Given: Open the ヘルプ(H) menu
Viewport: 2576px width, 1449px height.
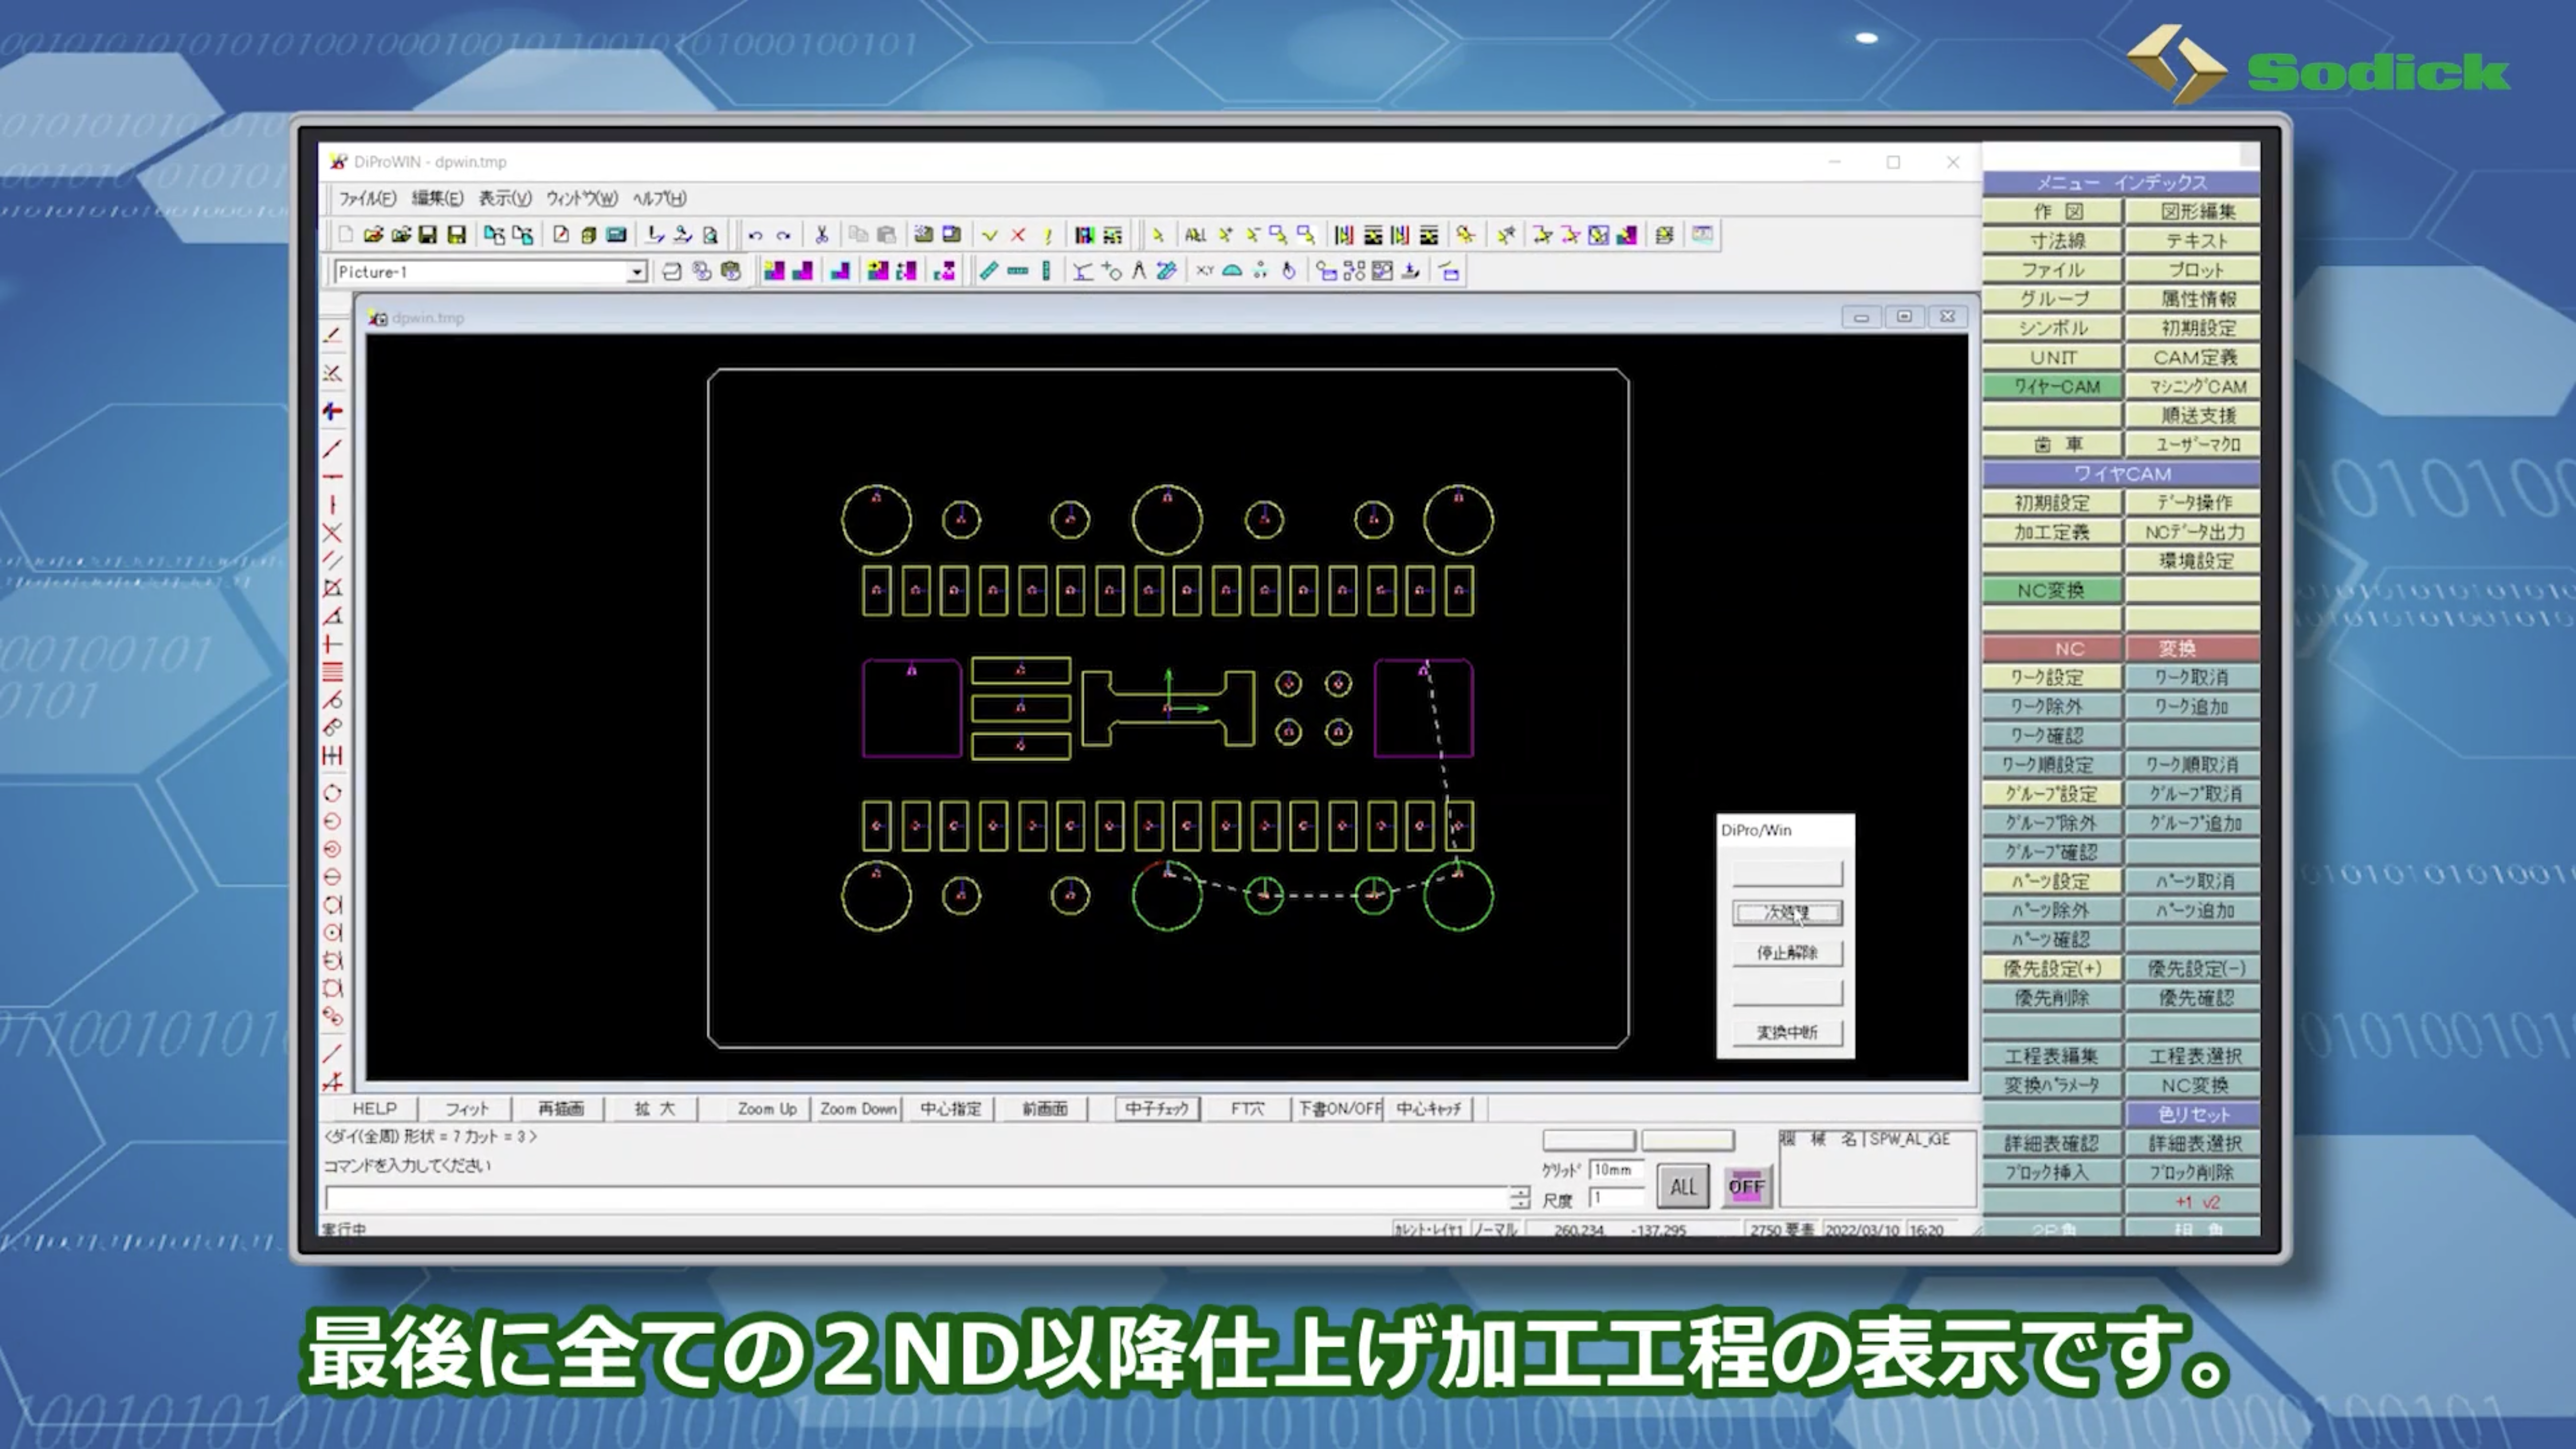Looking at the screenshot, I should tap(659, 198).
